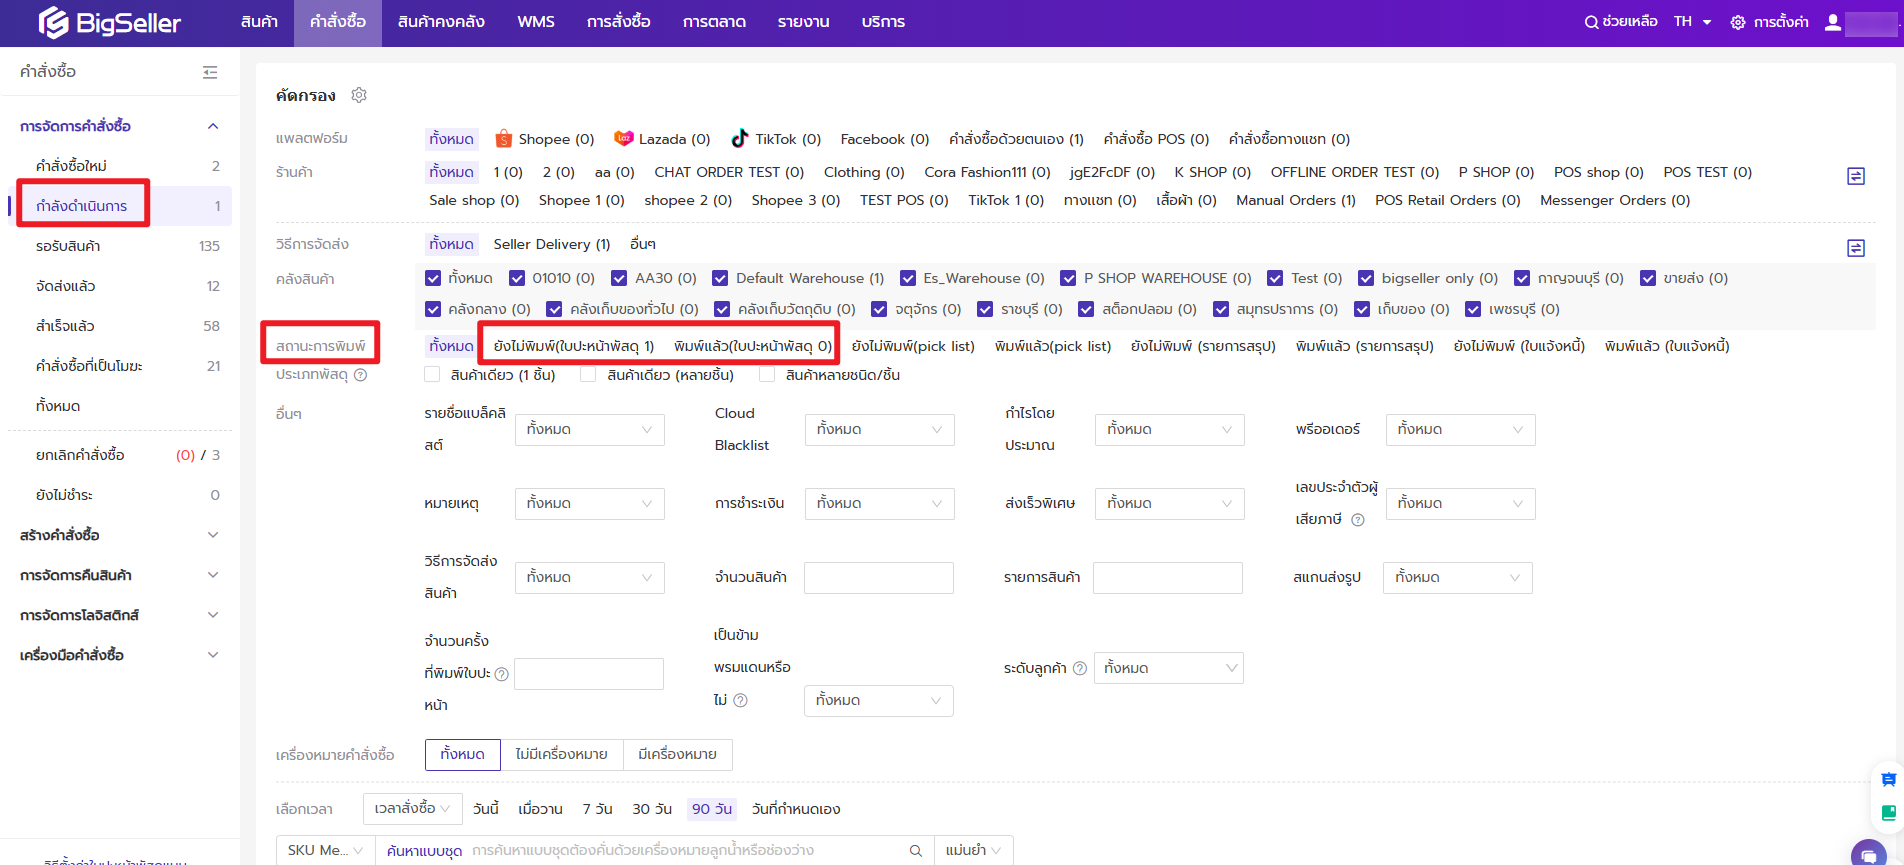This screenshot has height=865, width=1904.
Task: Collapse the sidebar menu icon
Action: click(x=210, y=72)
